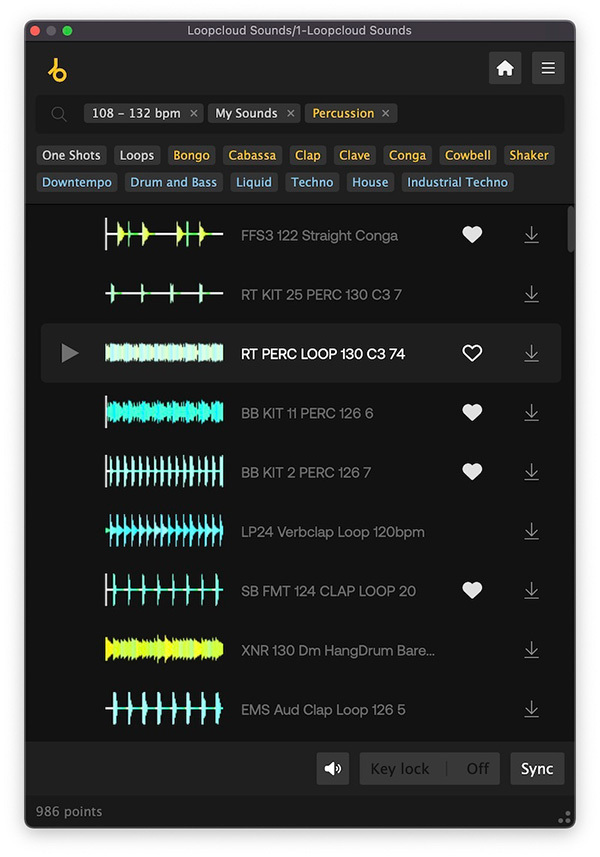Image resolution: width=600 pixels, height=857 pixels.
Task: Click the Sync button
Action: click(537, 769)
